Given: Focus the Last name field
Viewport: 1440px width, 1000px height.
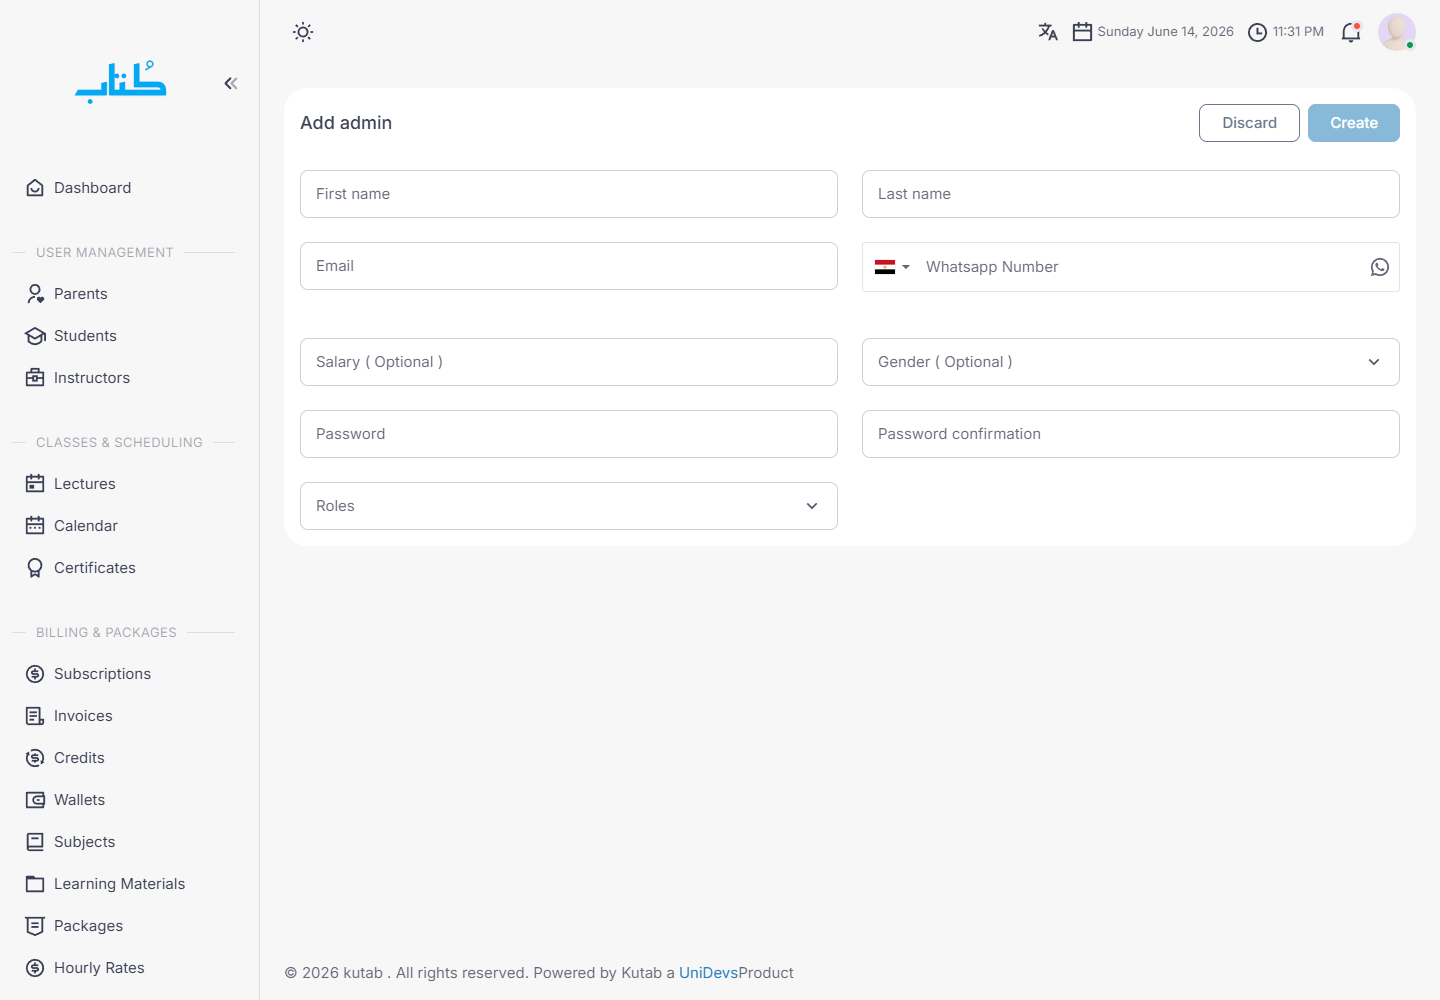Looking at the screenshot, I should tap(1131, 194).
